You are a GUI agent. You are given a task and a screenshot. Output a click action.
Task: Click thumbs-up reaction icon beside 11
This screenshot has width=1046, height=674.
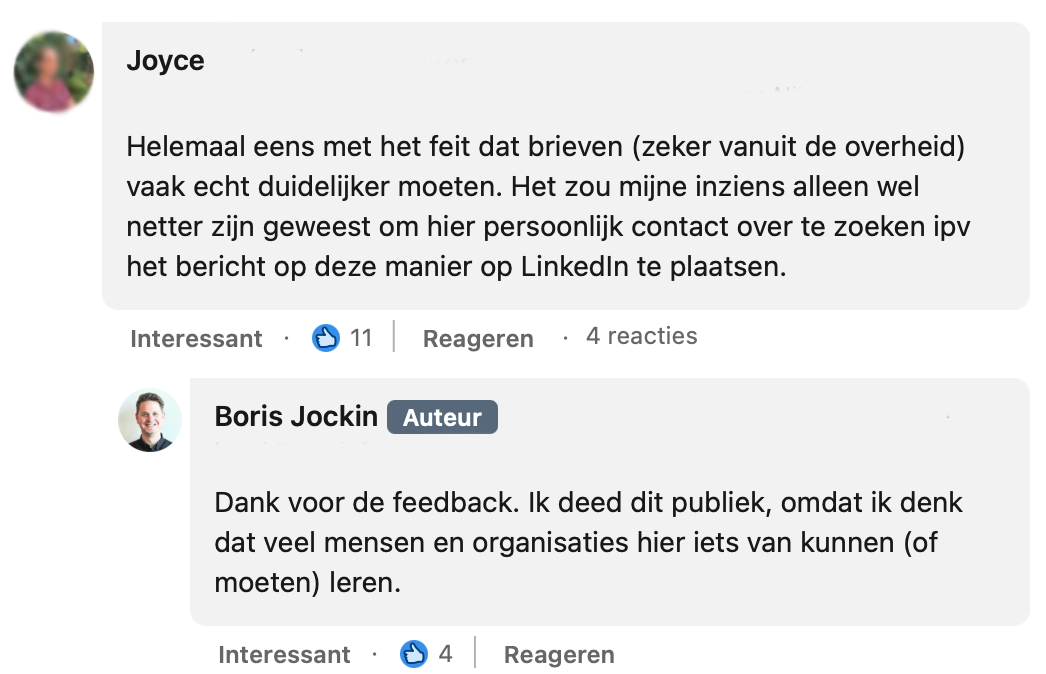click(x=326, y=338)
